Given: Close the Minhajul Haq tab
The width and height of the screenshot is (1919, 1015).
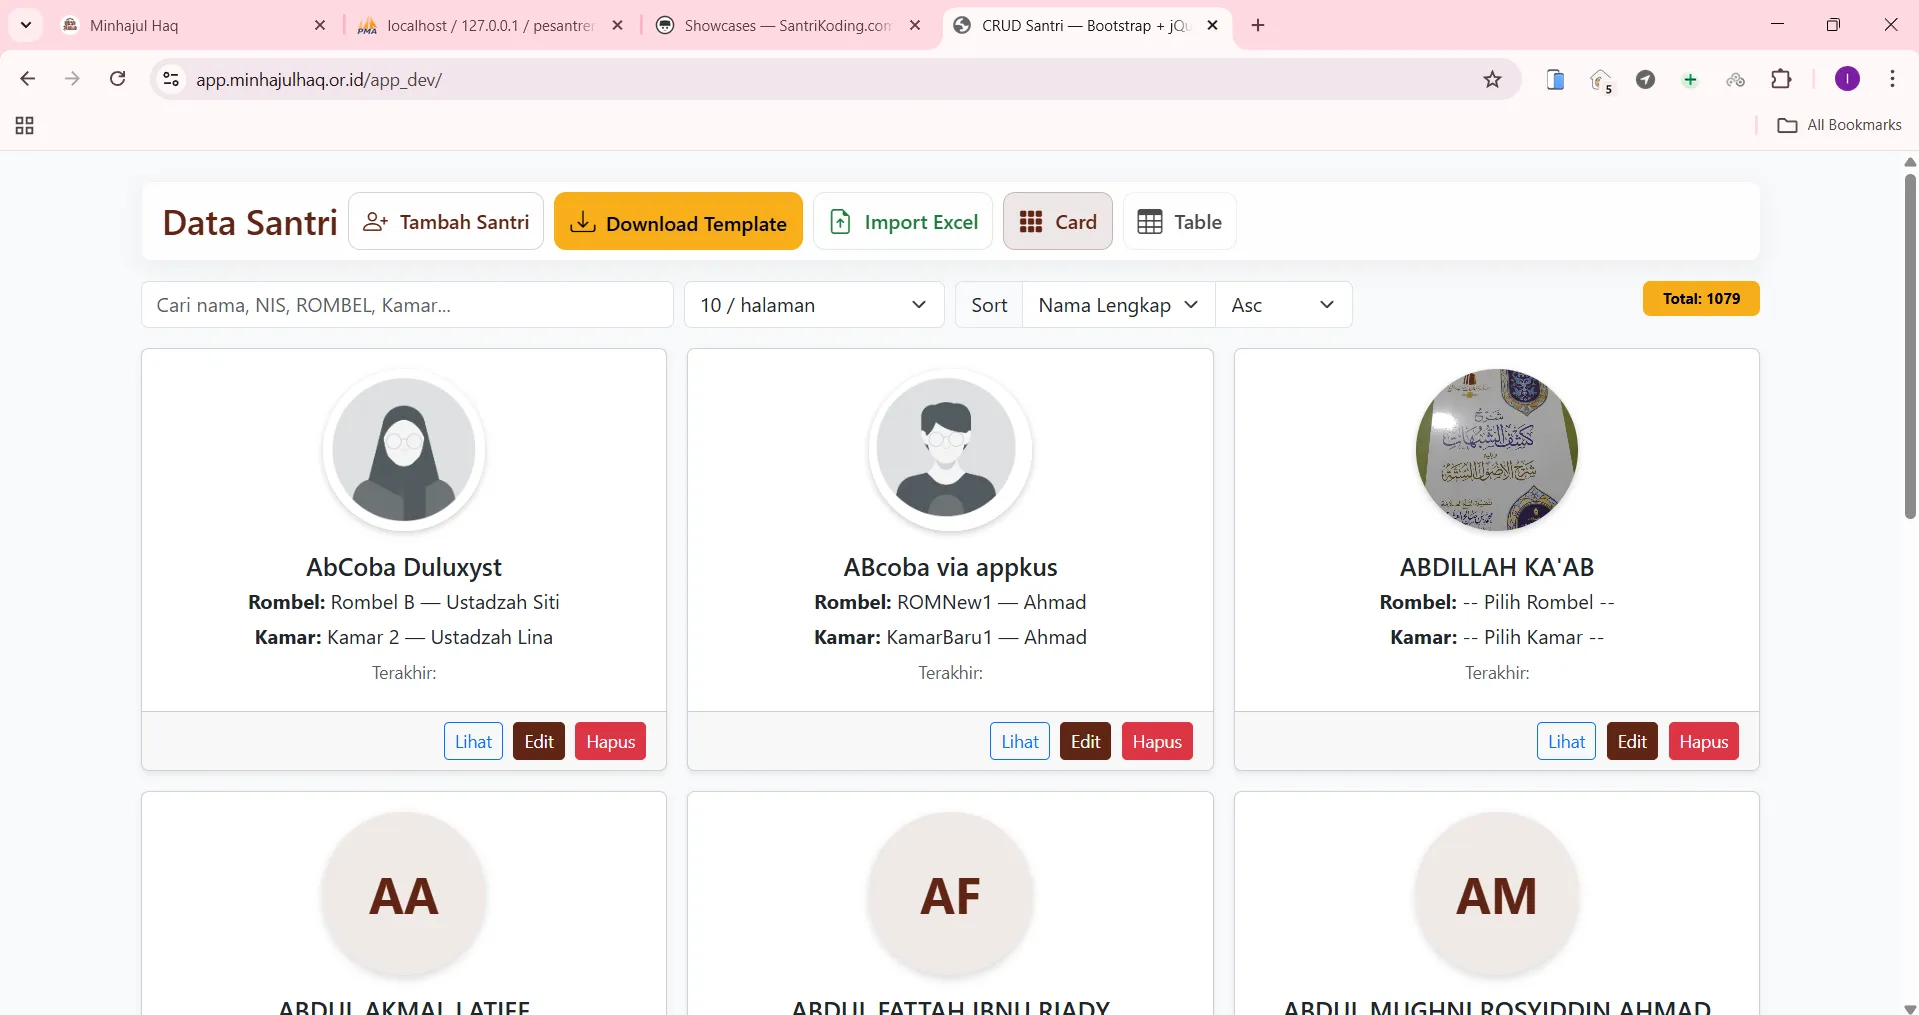Looking at the screenshot, I should [x=320, y=25].
